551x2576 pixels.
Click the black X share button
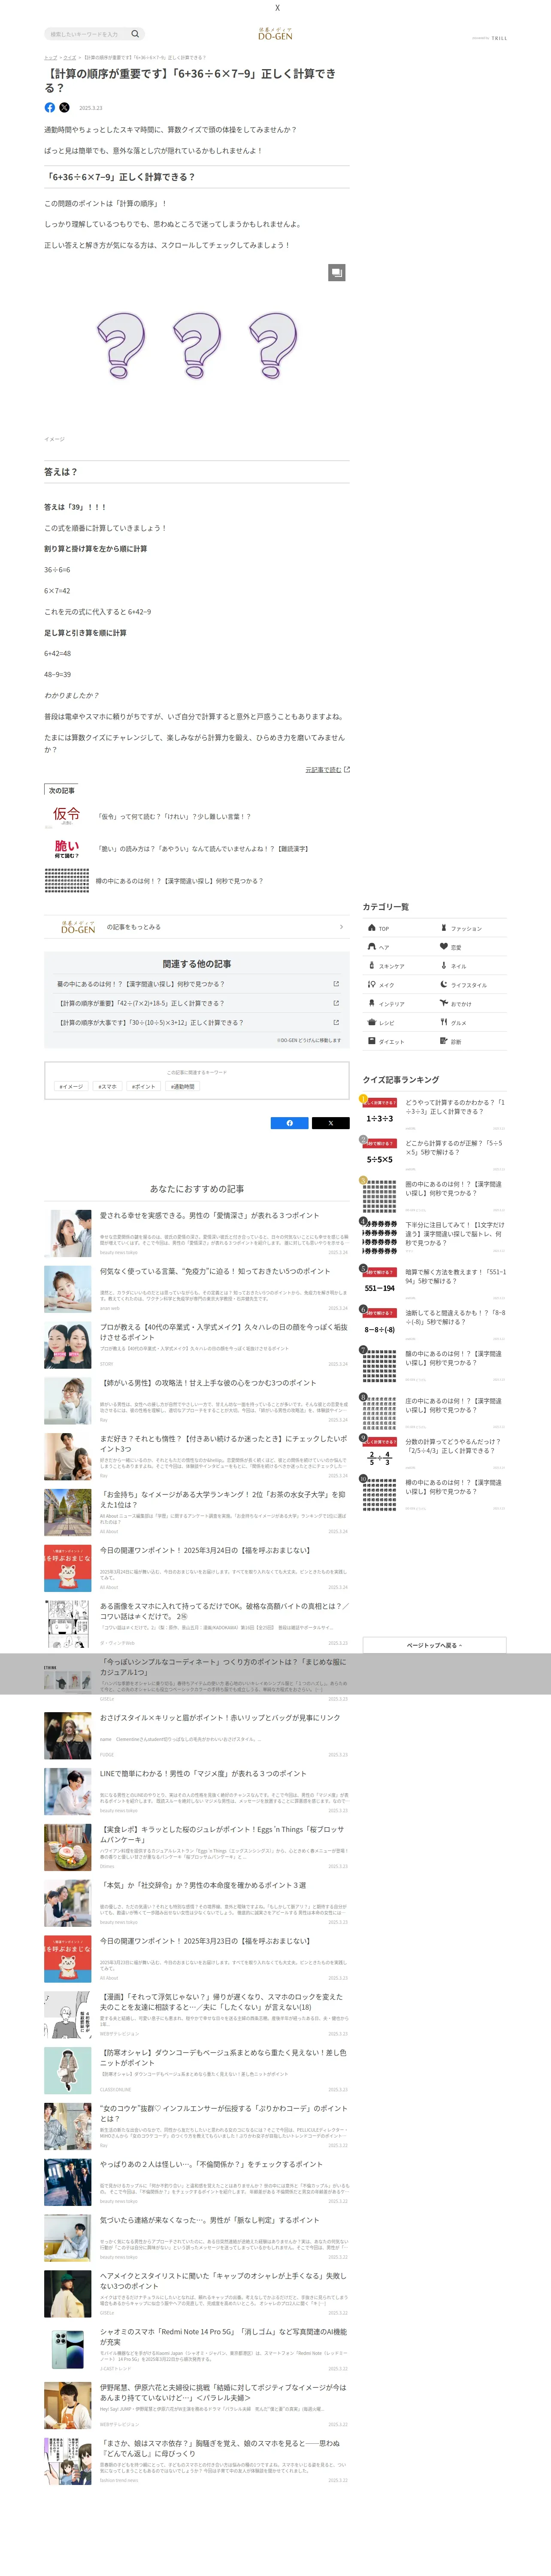(x=331, y=1123)
